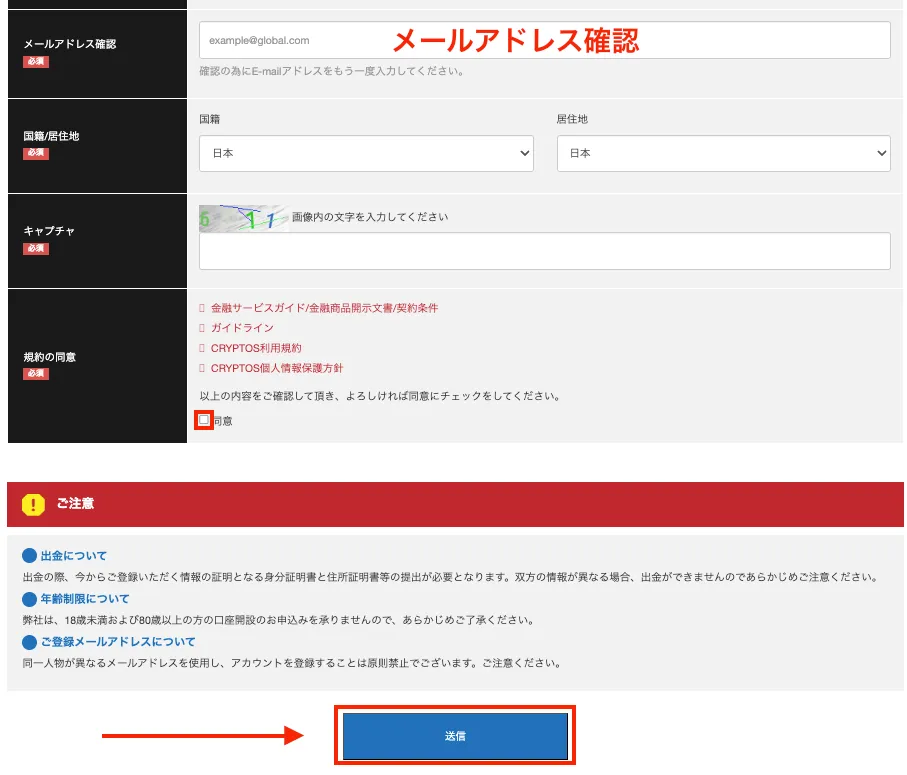Screen dimensions: 907x775
Task: Open the ガイドライン link
Action: pyautogui.click(x=240, y=327)
